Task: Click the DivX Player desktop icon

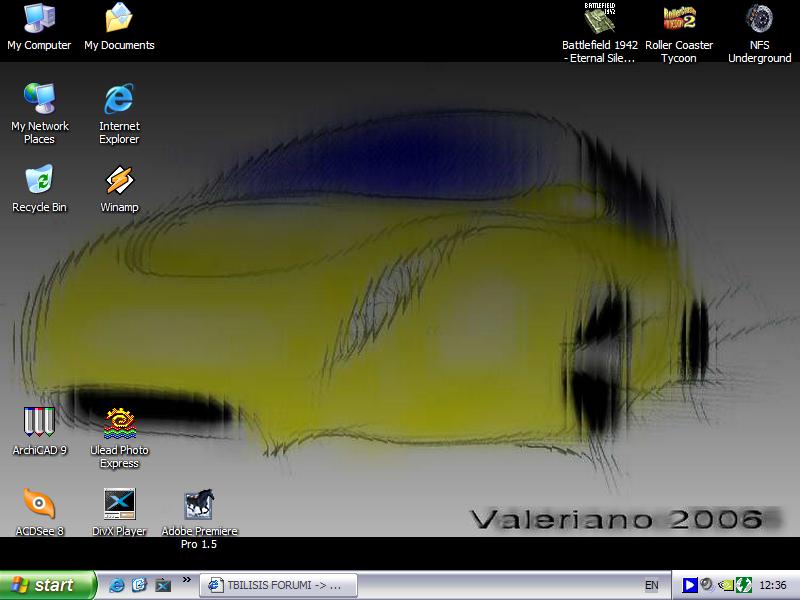Action: pyautogui.click(x=119, y=505)
